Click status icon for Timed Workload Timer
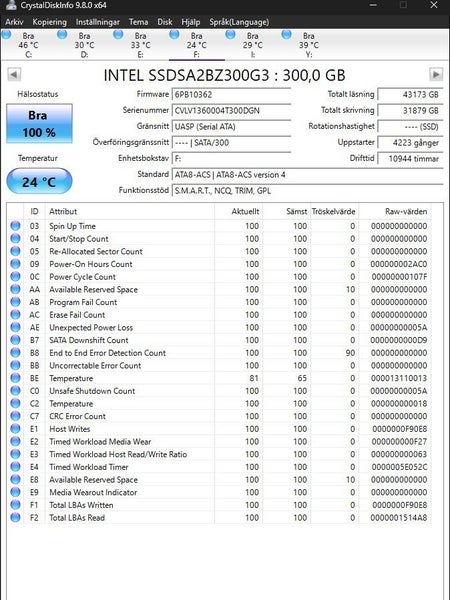Viewport: 450px width, 600px height. [x=15, y=466]
